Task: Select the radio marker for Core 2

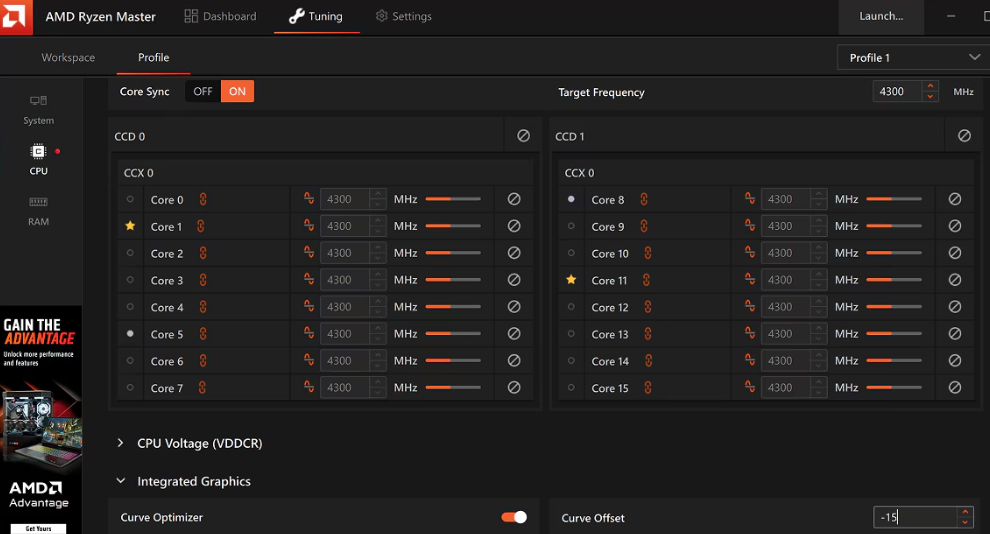Action: pos(130,252)
